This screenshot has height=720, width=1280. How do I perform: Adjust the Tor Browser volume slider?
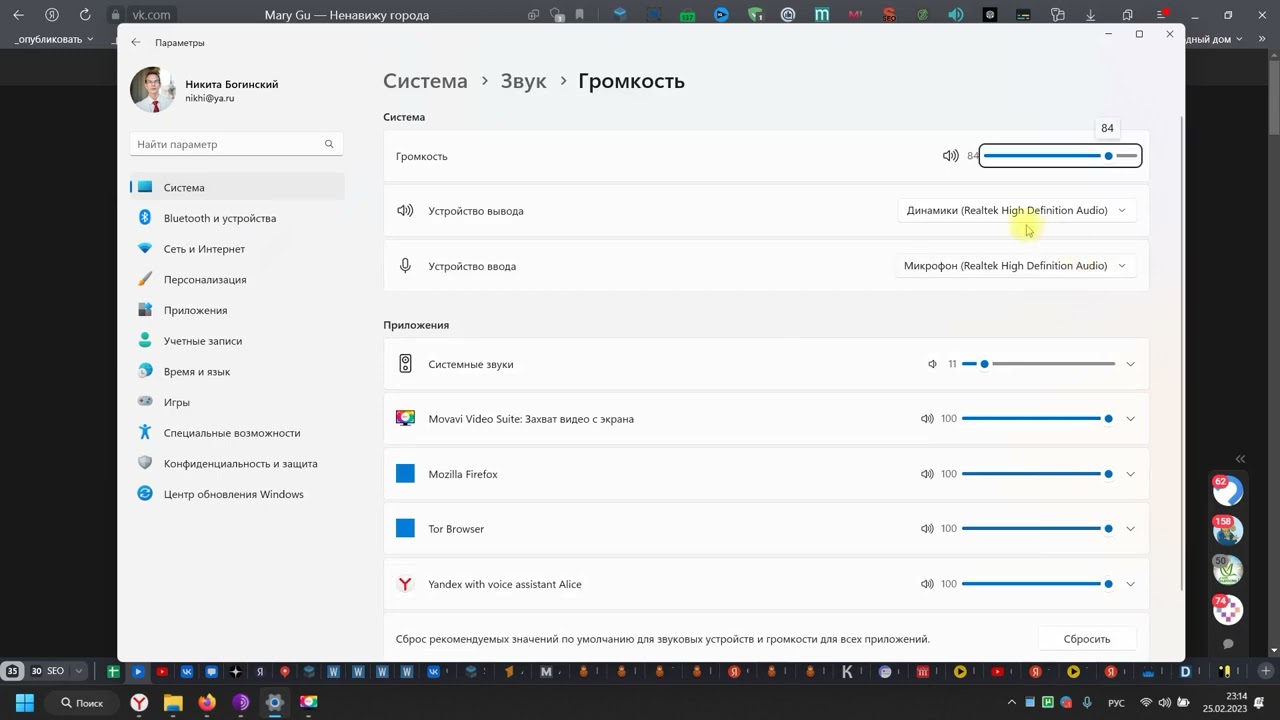click(1038, 529)
